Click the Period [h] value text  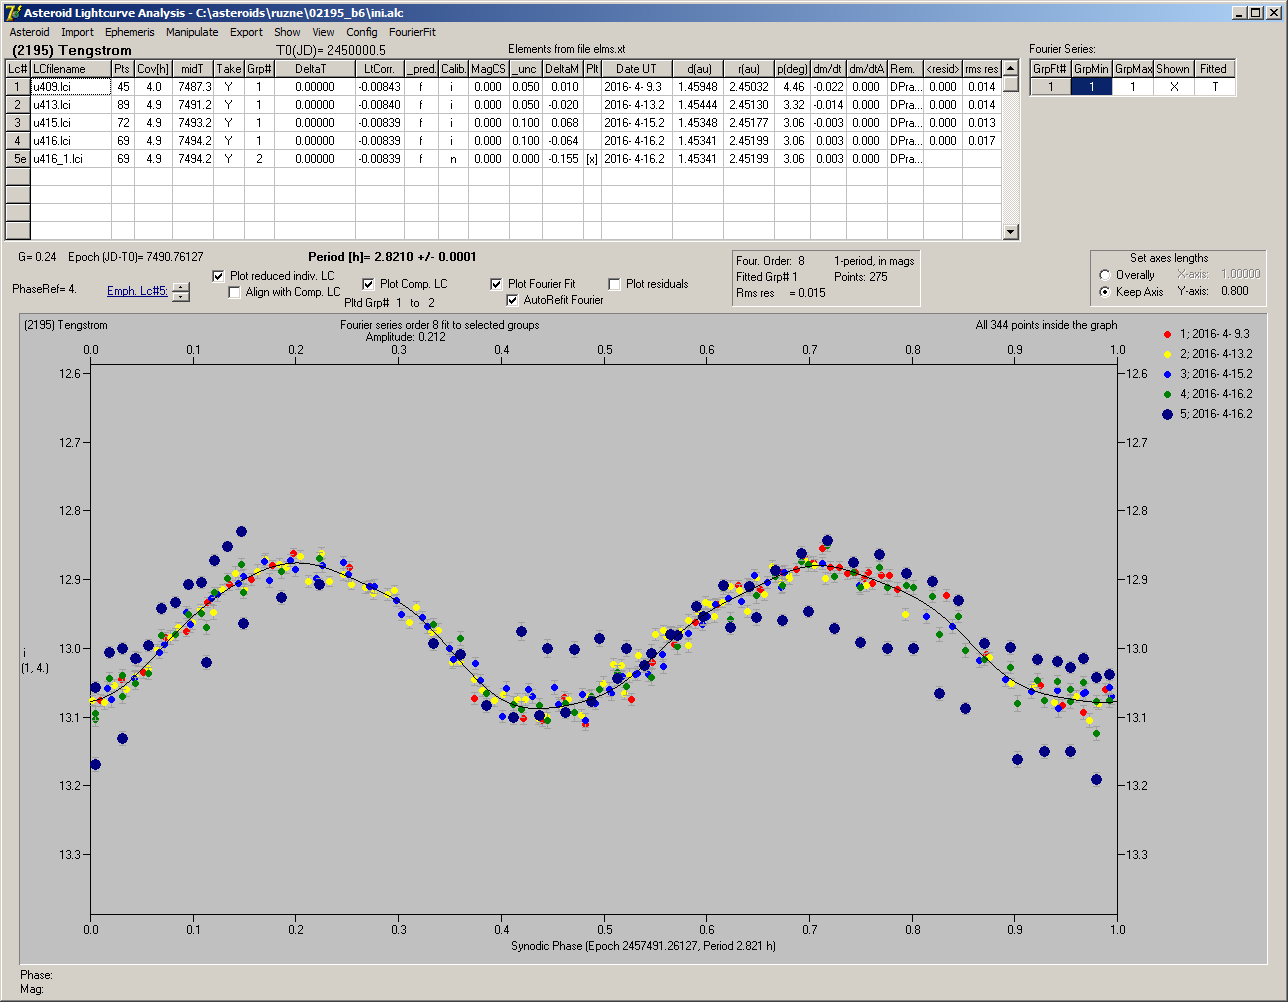392,257
